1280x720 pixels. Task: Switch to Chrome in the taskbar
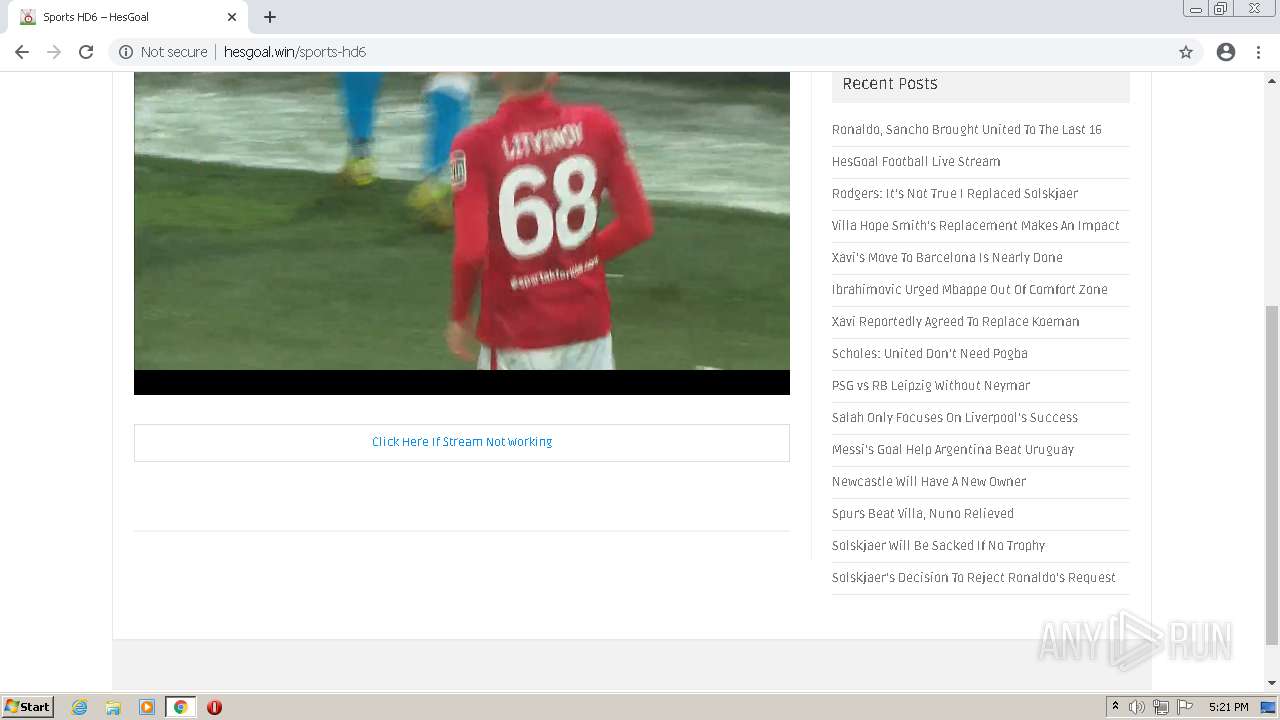pyautogui.click(x=180, y=707)
